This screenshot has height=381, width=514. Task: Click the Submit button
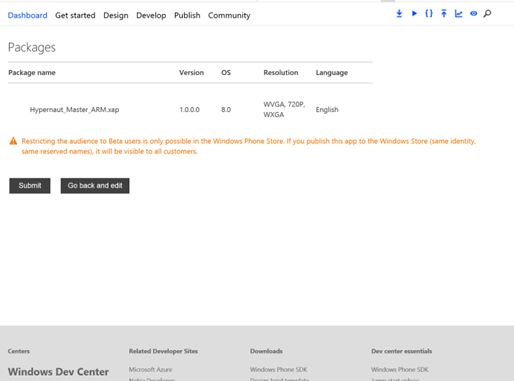30,186
